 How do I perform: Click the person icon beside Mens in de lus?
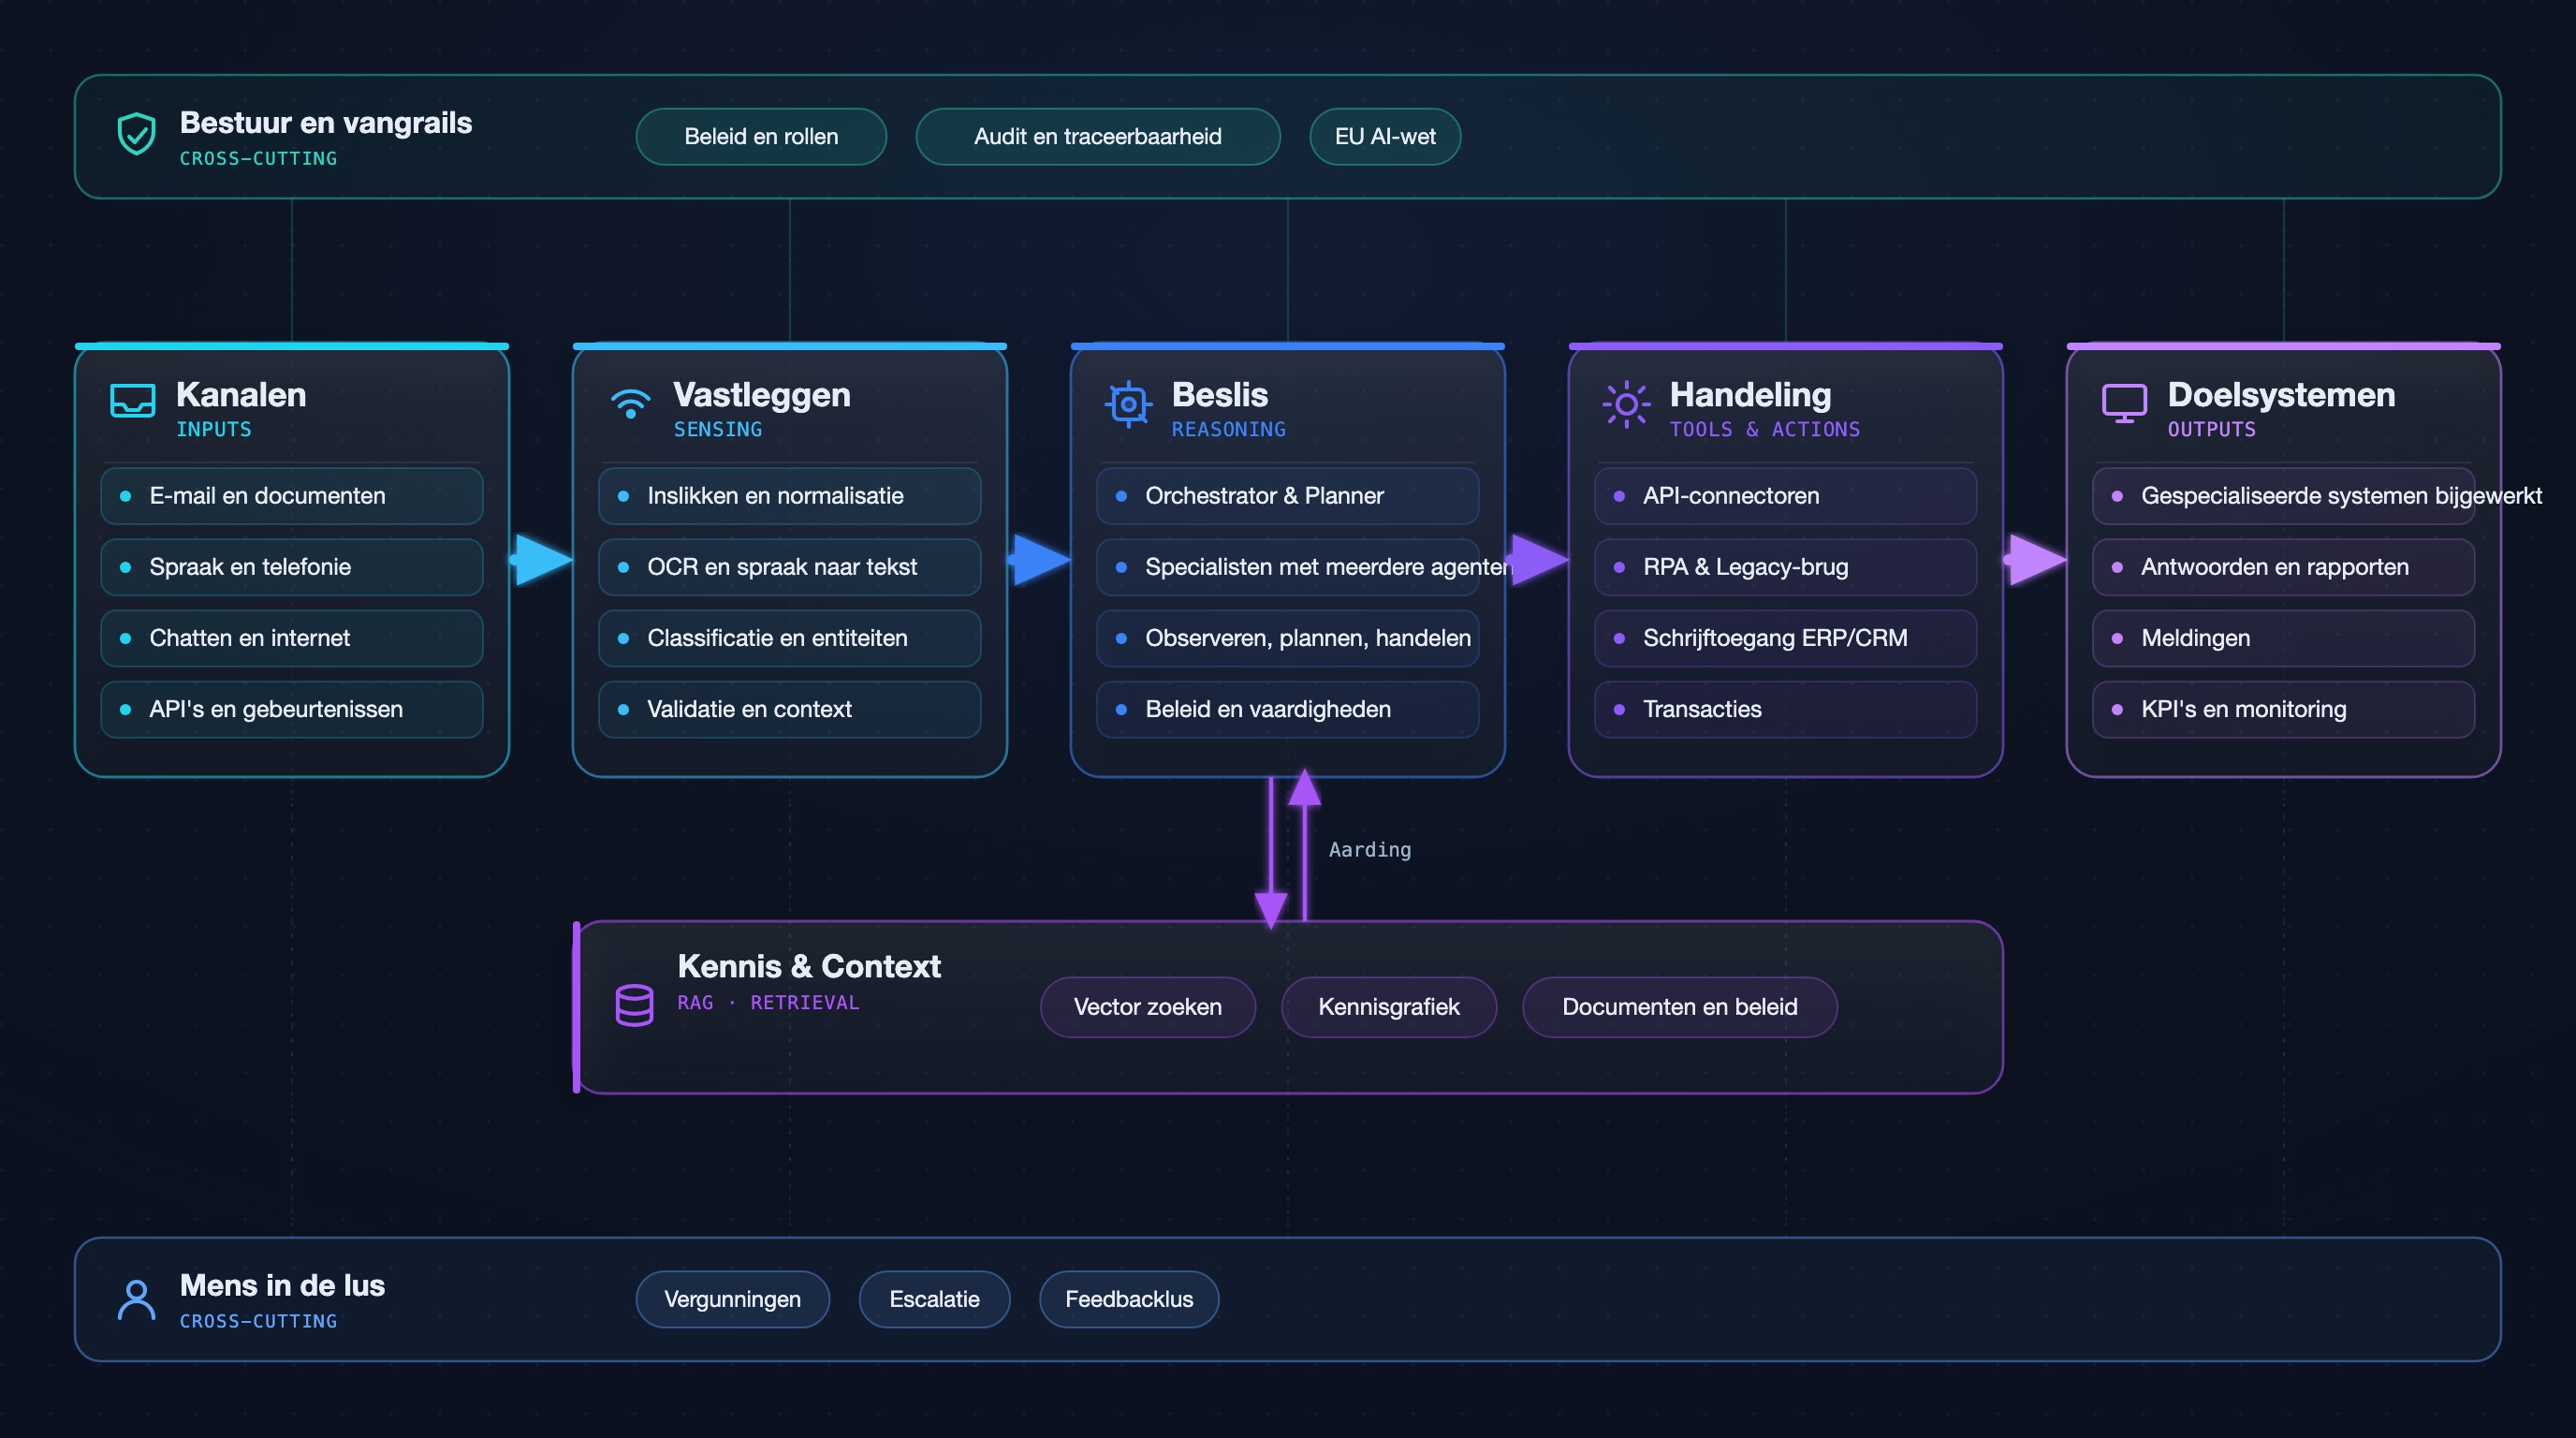(136, 1299)
